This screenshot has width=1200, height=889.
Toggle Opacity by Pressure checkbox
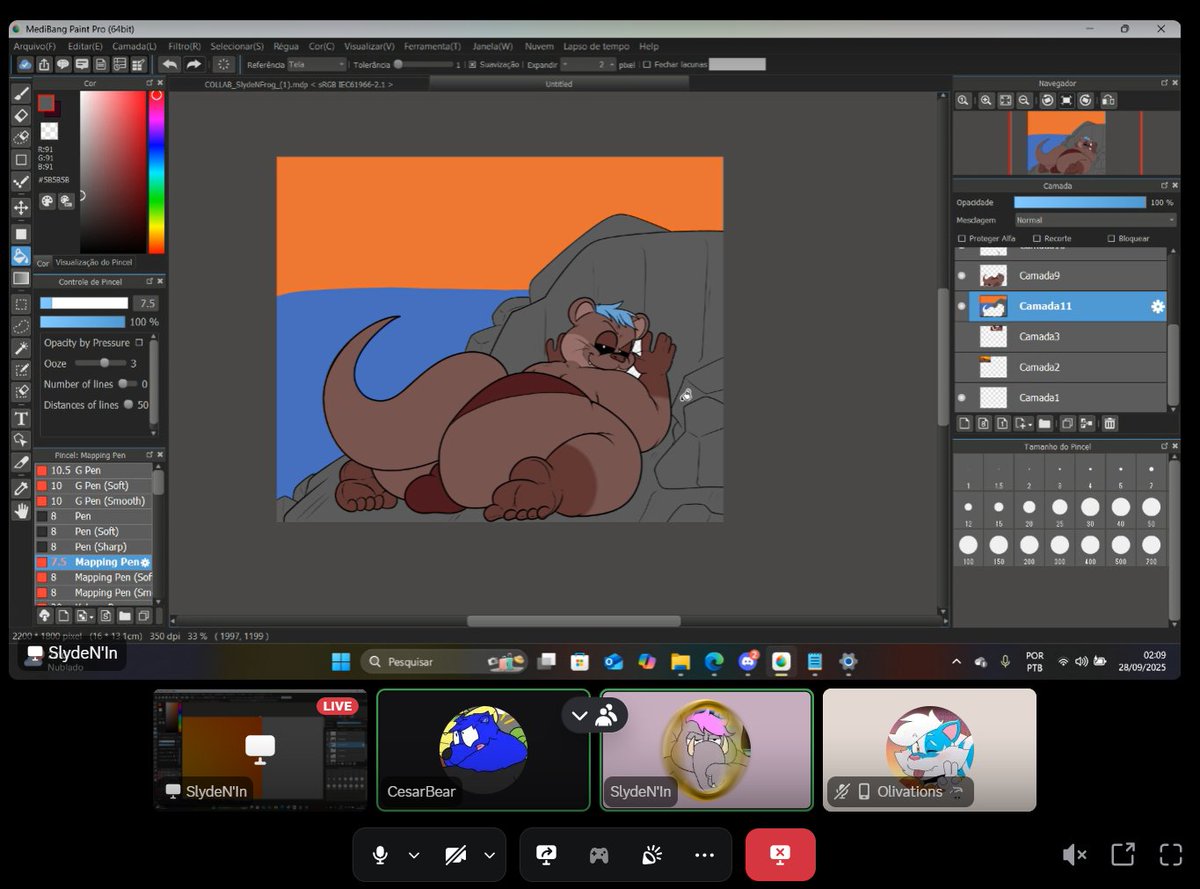pyautogui.click(x=139, y=342)
